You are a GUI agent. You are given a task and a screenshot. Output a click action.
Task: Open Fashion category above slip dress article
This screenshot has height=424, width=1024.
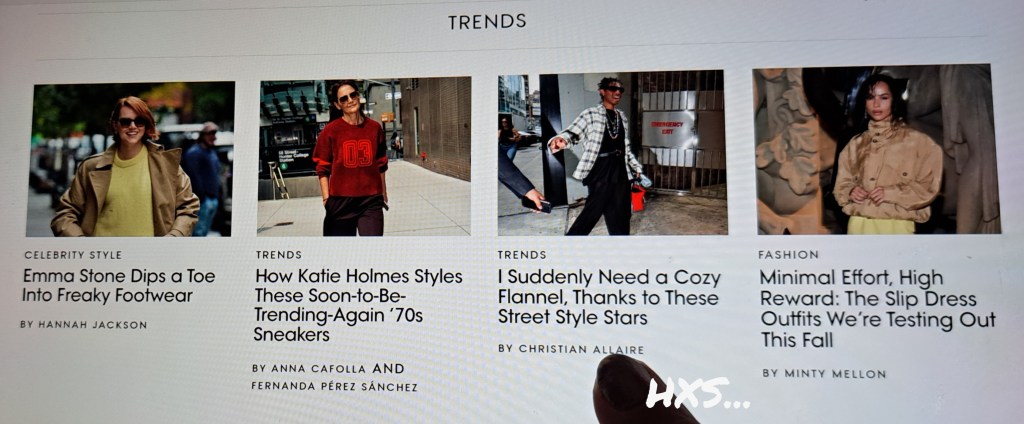(788, 255)
